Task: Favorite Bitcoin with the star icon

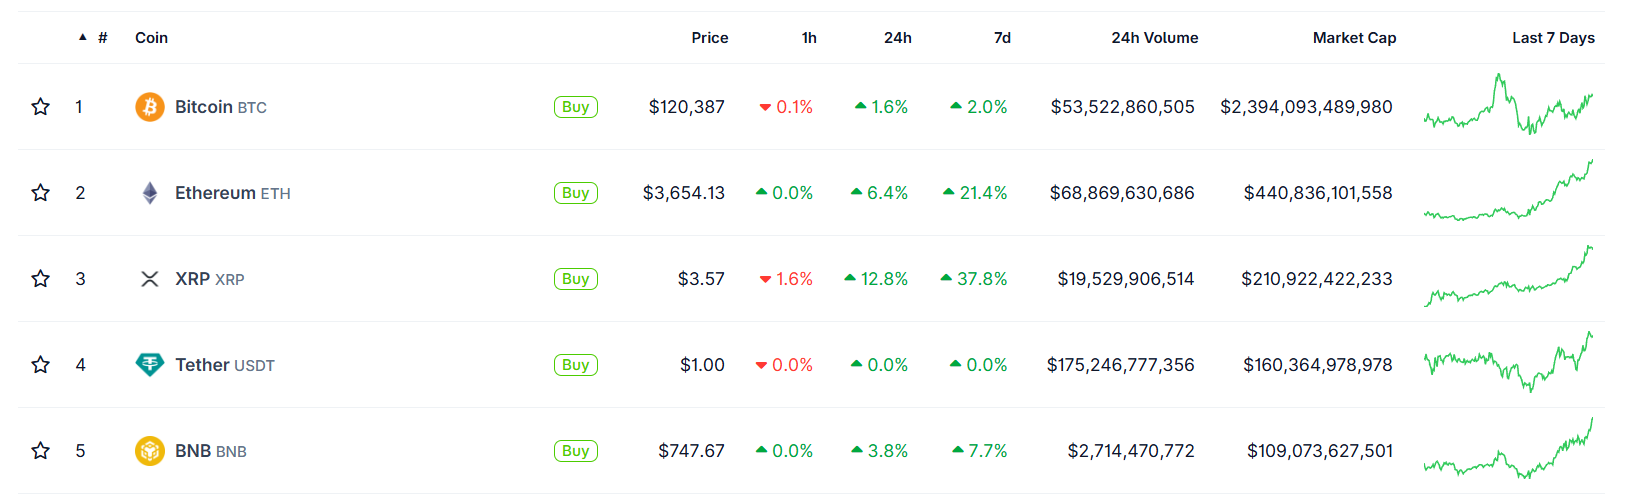Action: (x=41, y=107)
